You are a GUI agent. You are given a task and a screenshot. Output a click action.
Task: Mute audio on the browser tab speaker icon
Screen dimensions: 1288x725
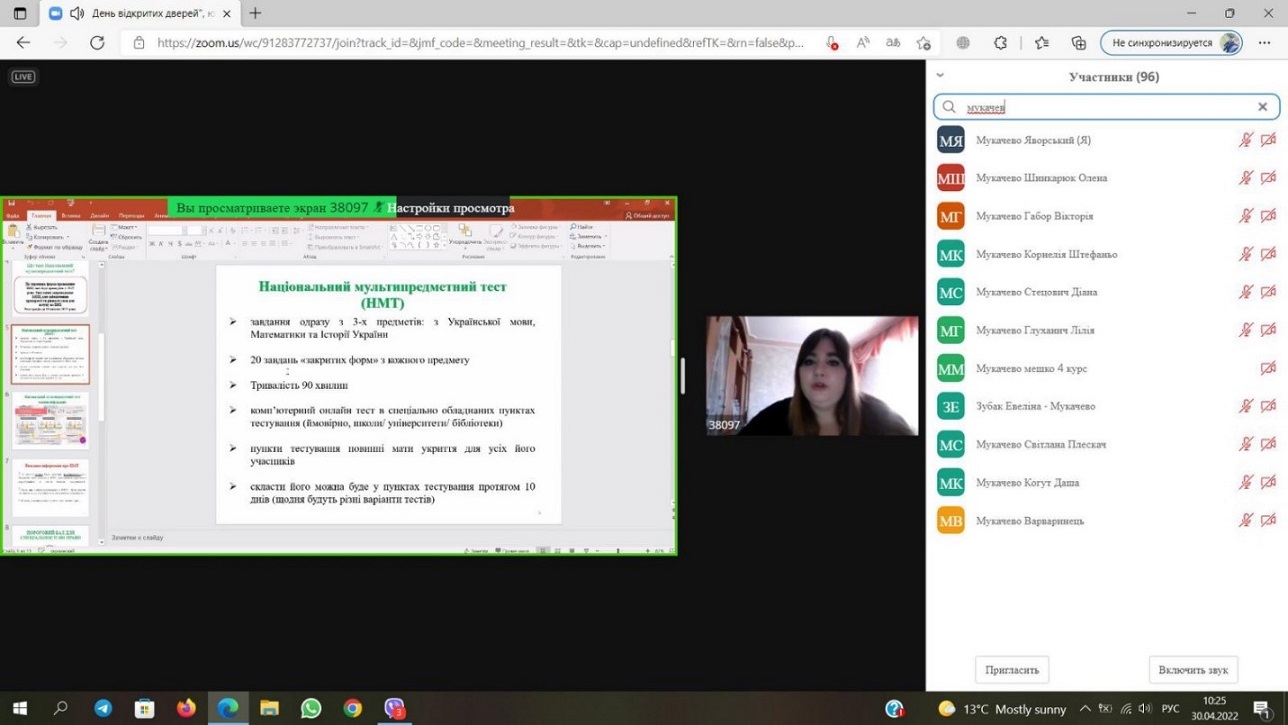click(76, 13)
